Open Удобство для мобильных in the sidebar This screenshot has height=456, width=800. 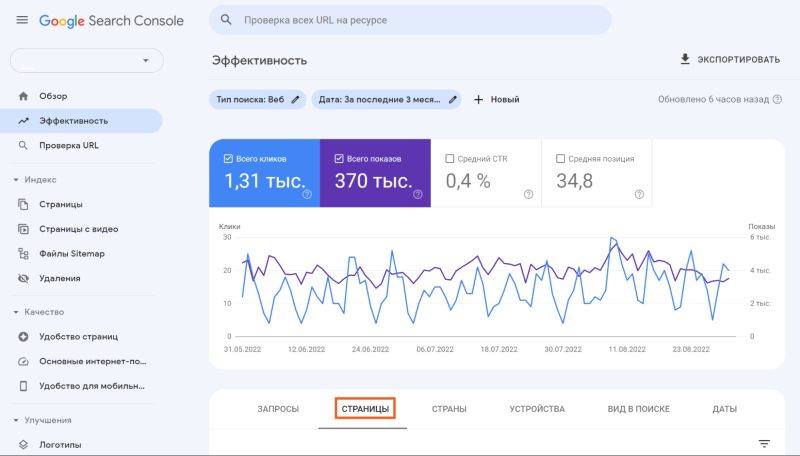coord(82,386)
